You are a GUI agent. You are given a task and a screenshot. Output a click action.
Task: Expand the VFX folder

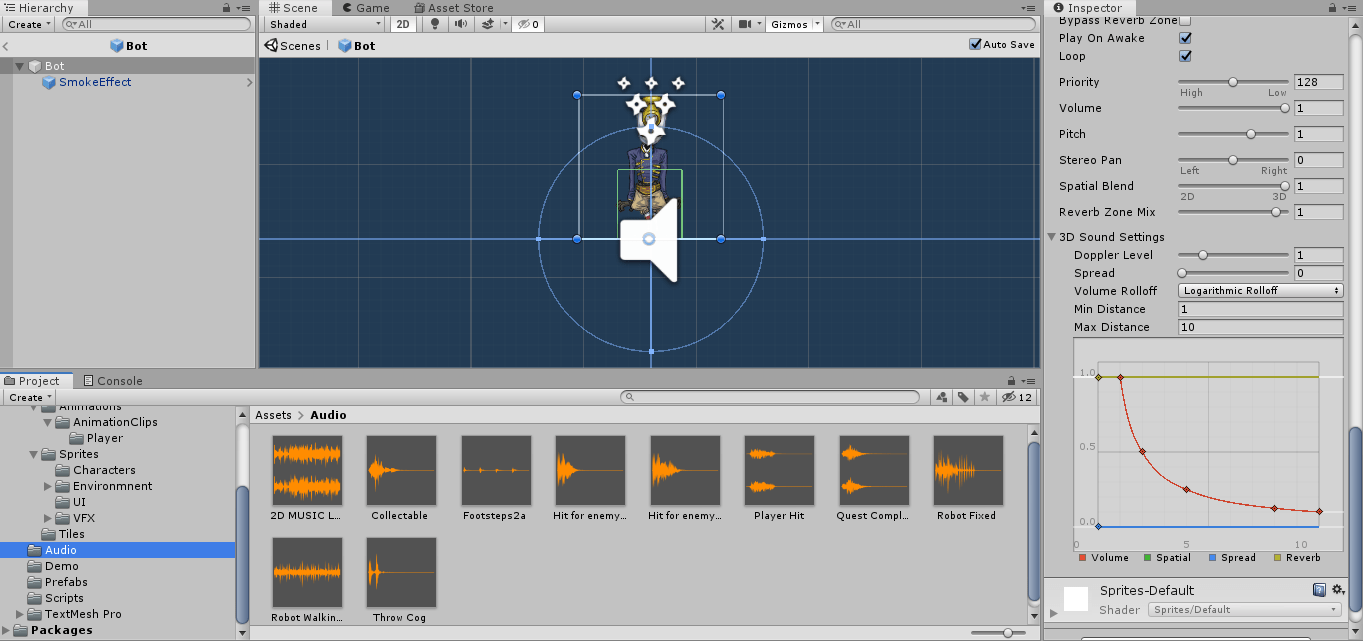[48, 518]
